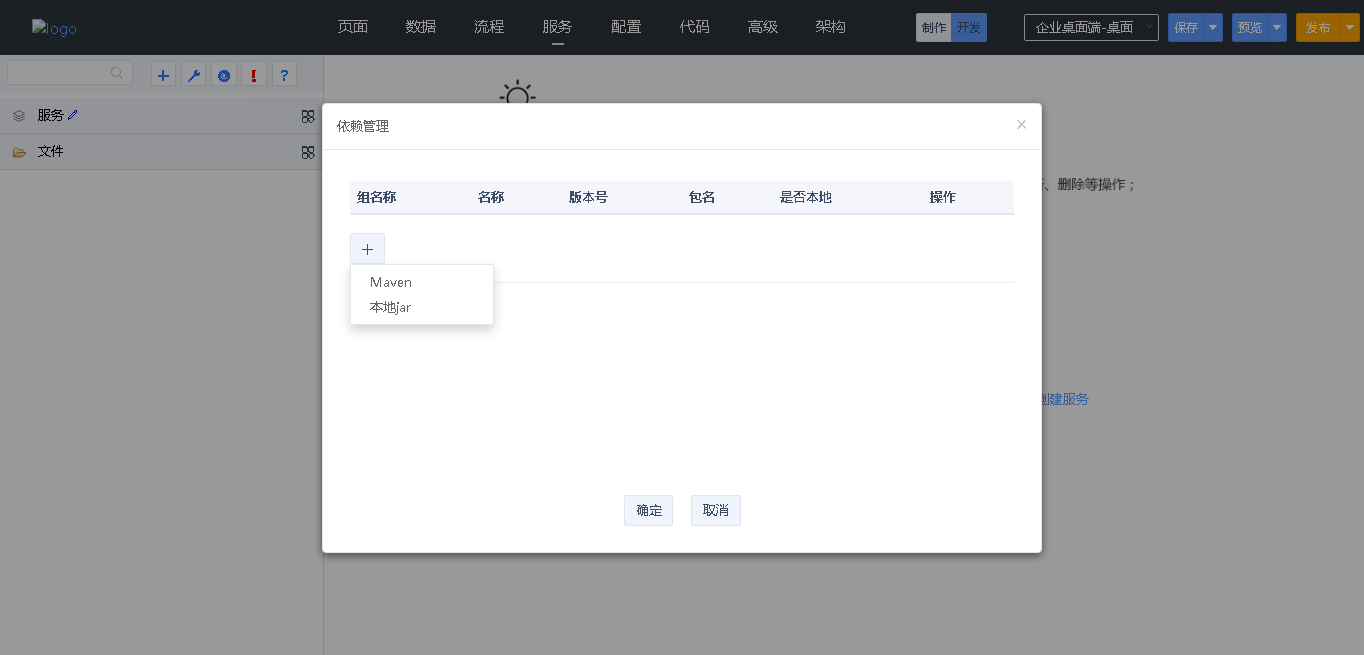1364x655 pixels.
Task: Expand the arrow next to 保存
Action: (1213, 28)
